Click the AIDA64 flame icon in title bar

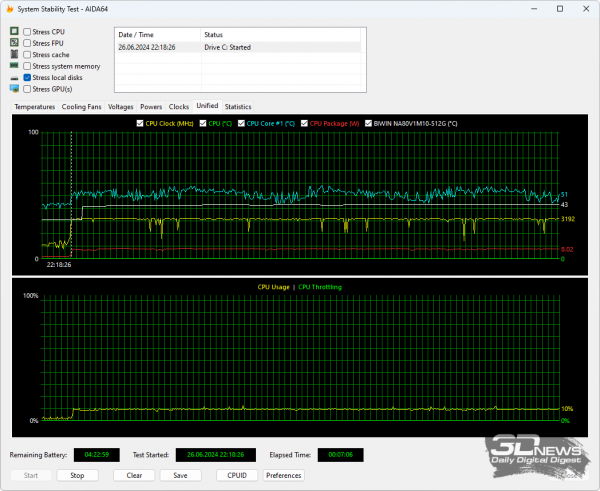[9, 9]
